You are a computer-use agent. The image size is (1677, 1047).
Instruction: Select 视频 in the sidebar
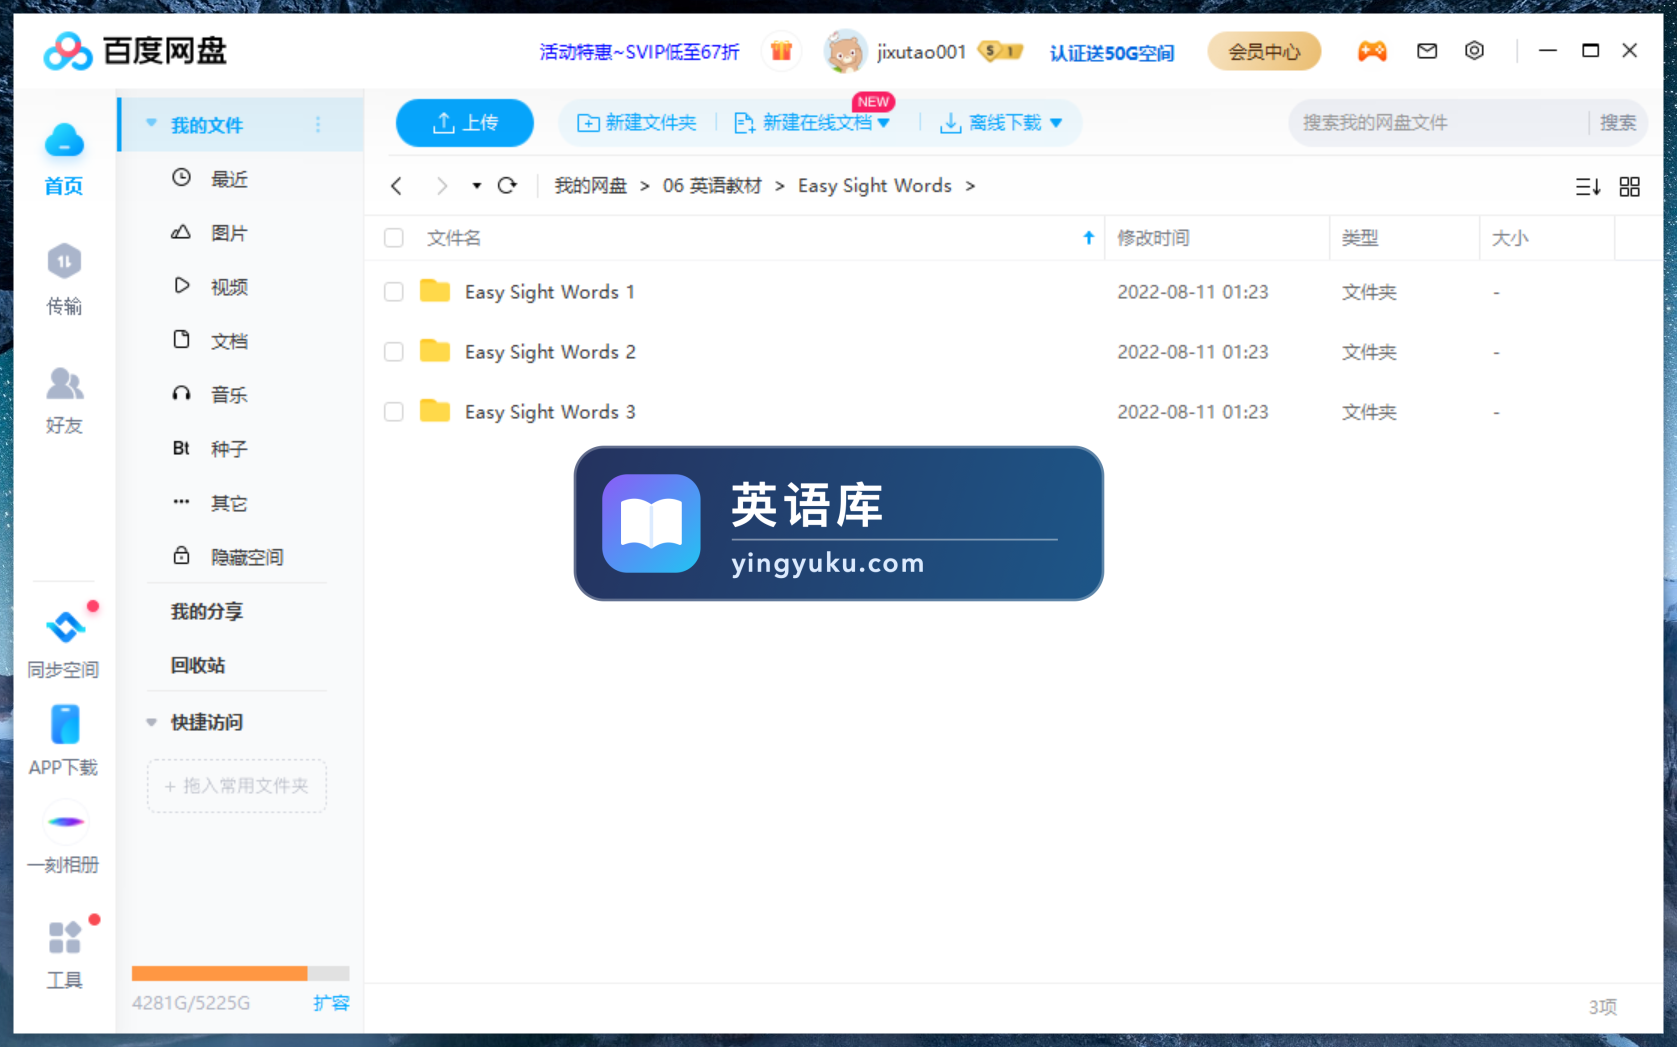point(229,287)
